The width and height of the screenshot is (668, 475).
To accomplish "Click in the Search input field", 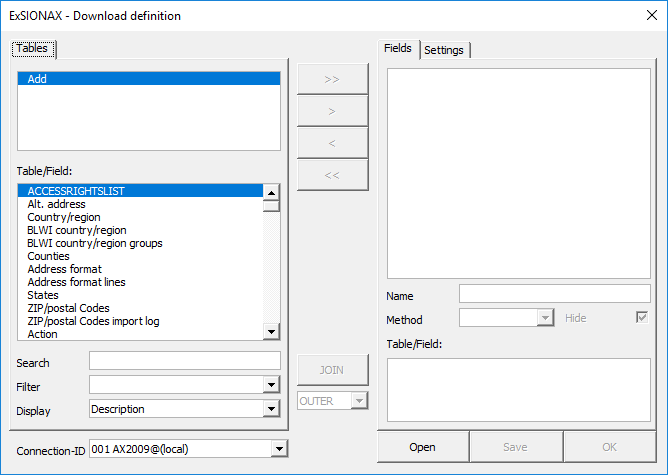I will [x=185, y=360].
